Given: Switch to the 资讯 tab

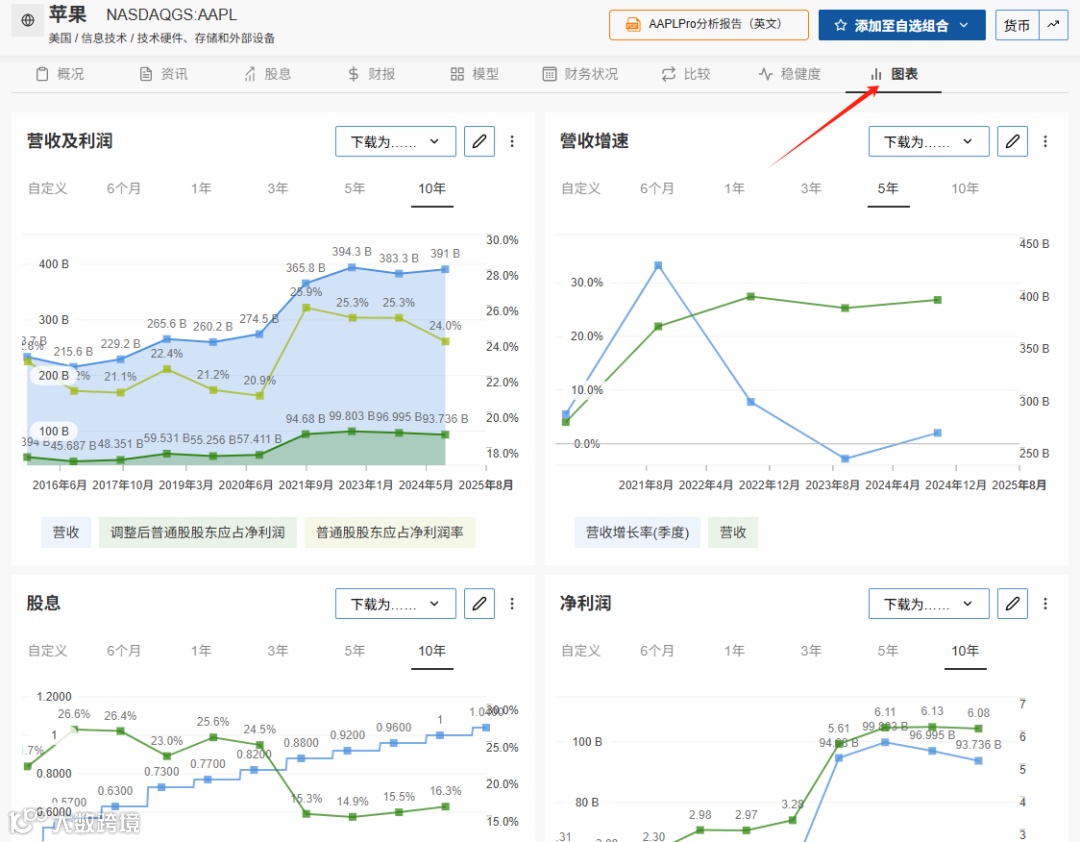Looking at the screenshot, I should [163, 74].
